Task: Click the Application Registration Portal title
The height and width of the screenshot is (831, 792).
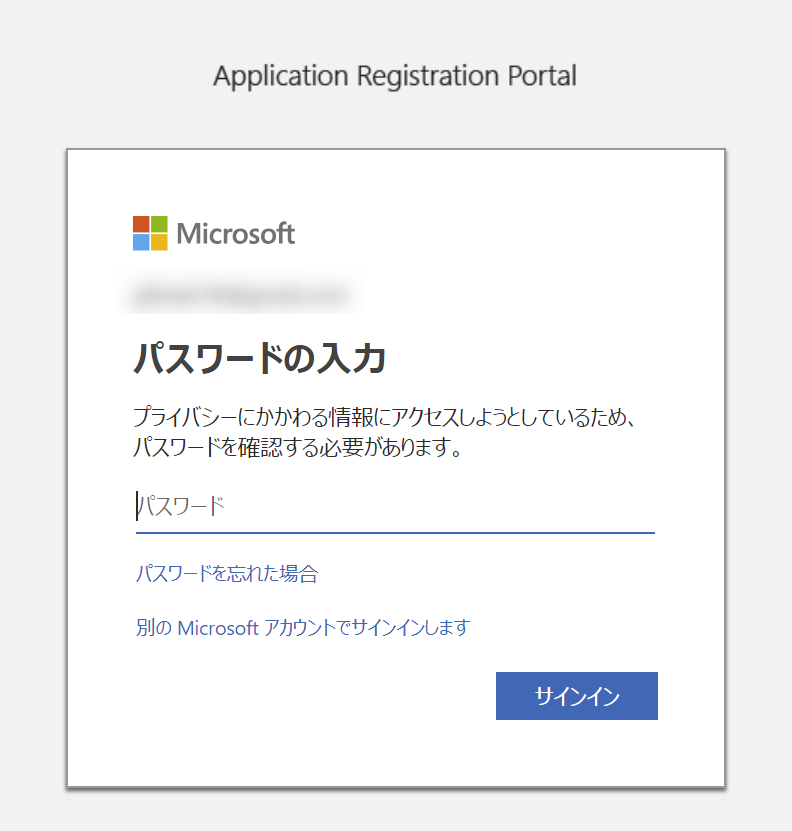Action: point(395,75)
